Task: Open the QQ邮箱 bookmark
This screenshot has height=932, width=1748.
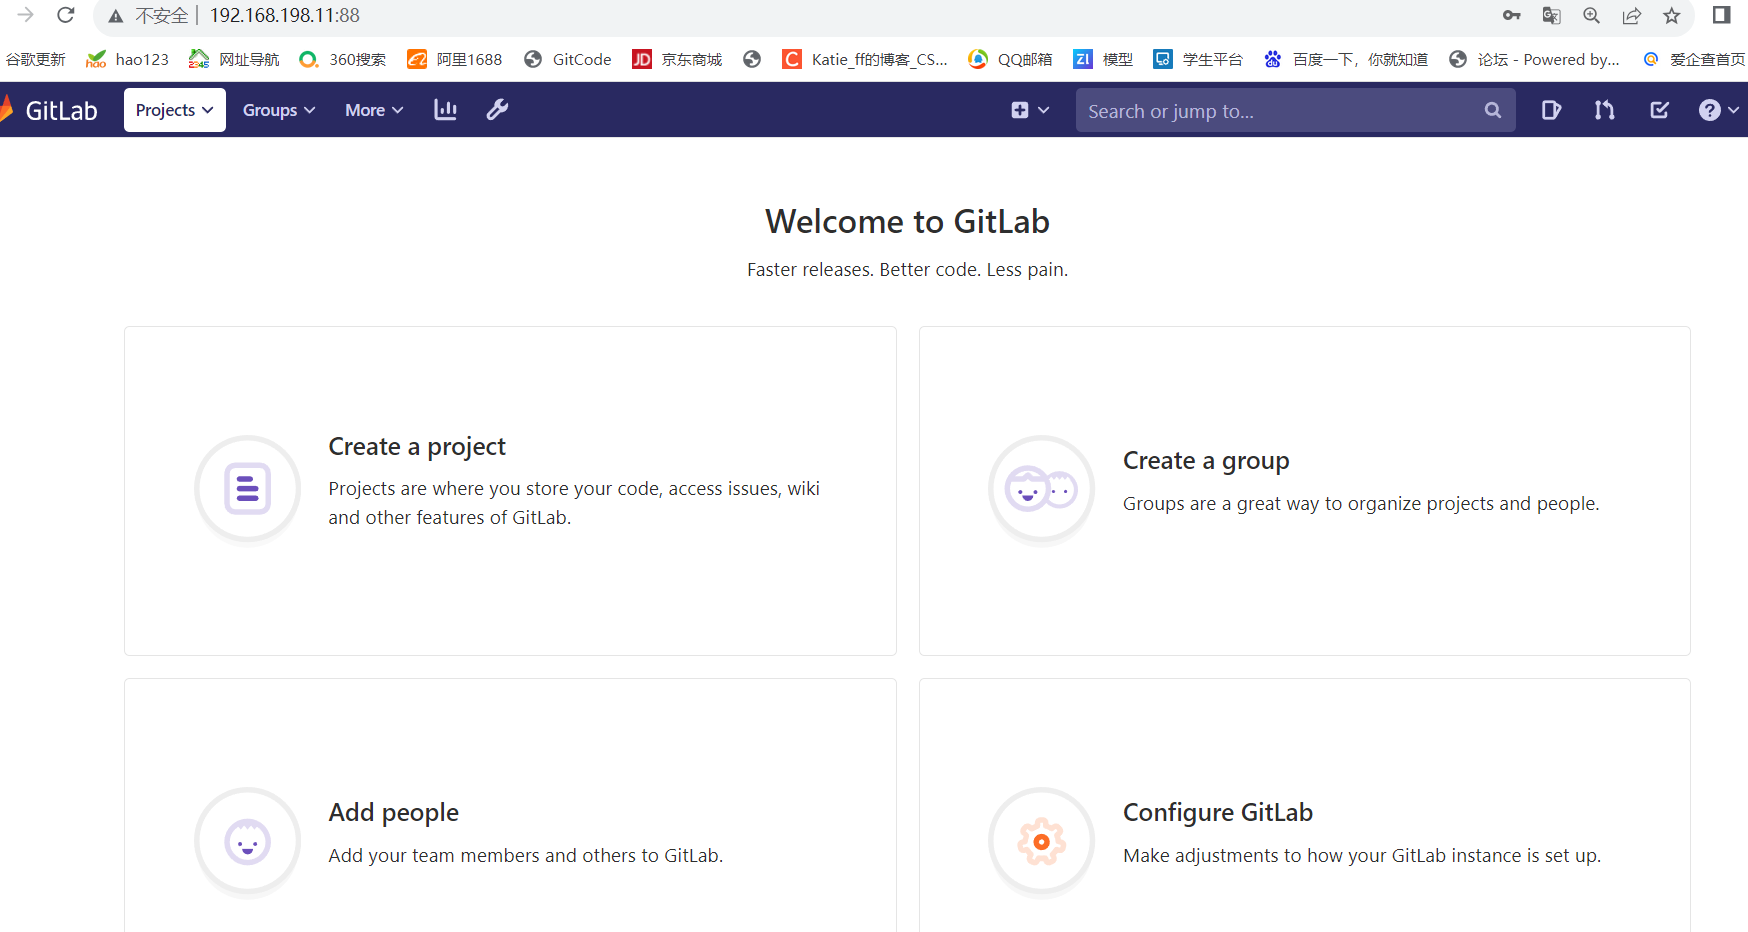Action: (x=1011, y=59)
